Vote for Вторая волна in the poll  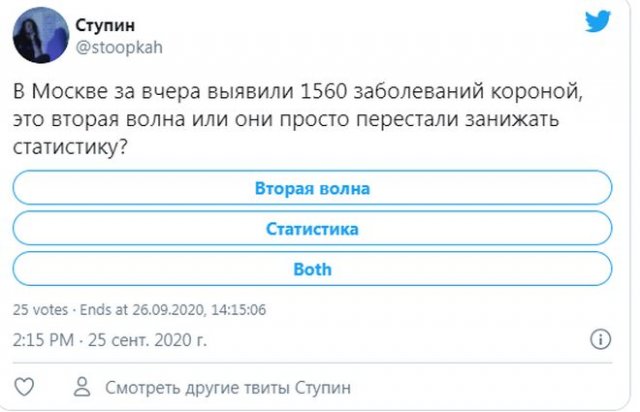[x=312, y=187]
